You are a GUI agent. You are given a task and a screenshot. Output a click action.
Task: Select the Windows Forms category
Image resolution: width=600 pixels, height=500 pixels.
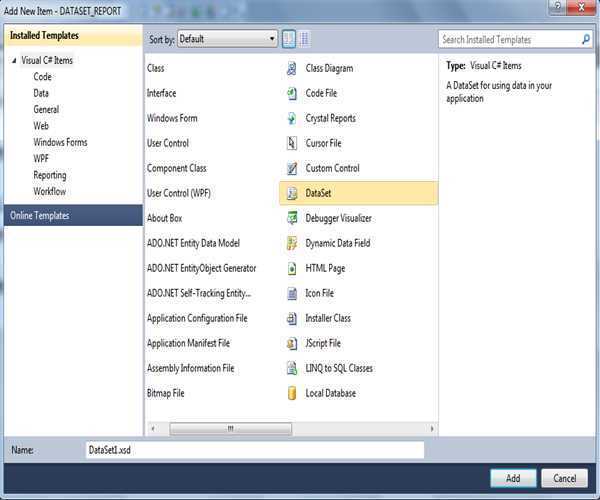tap(60, 142)
